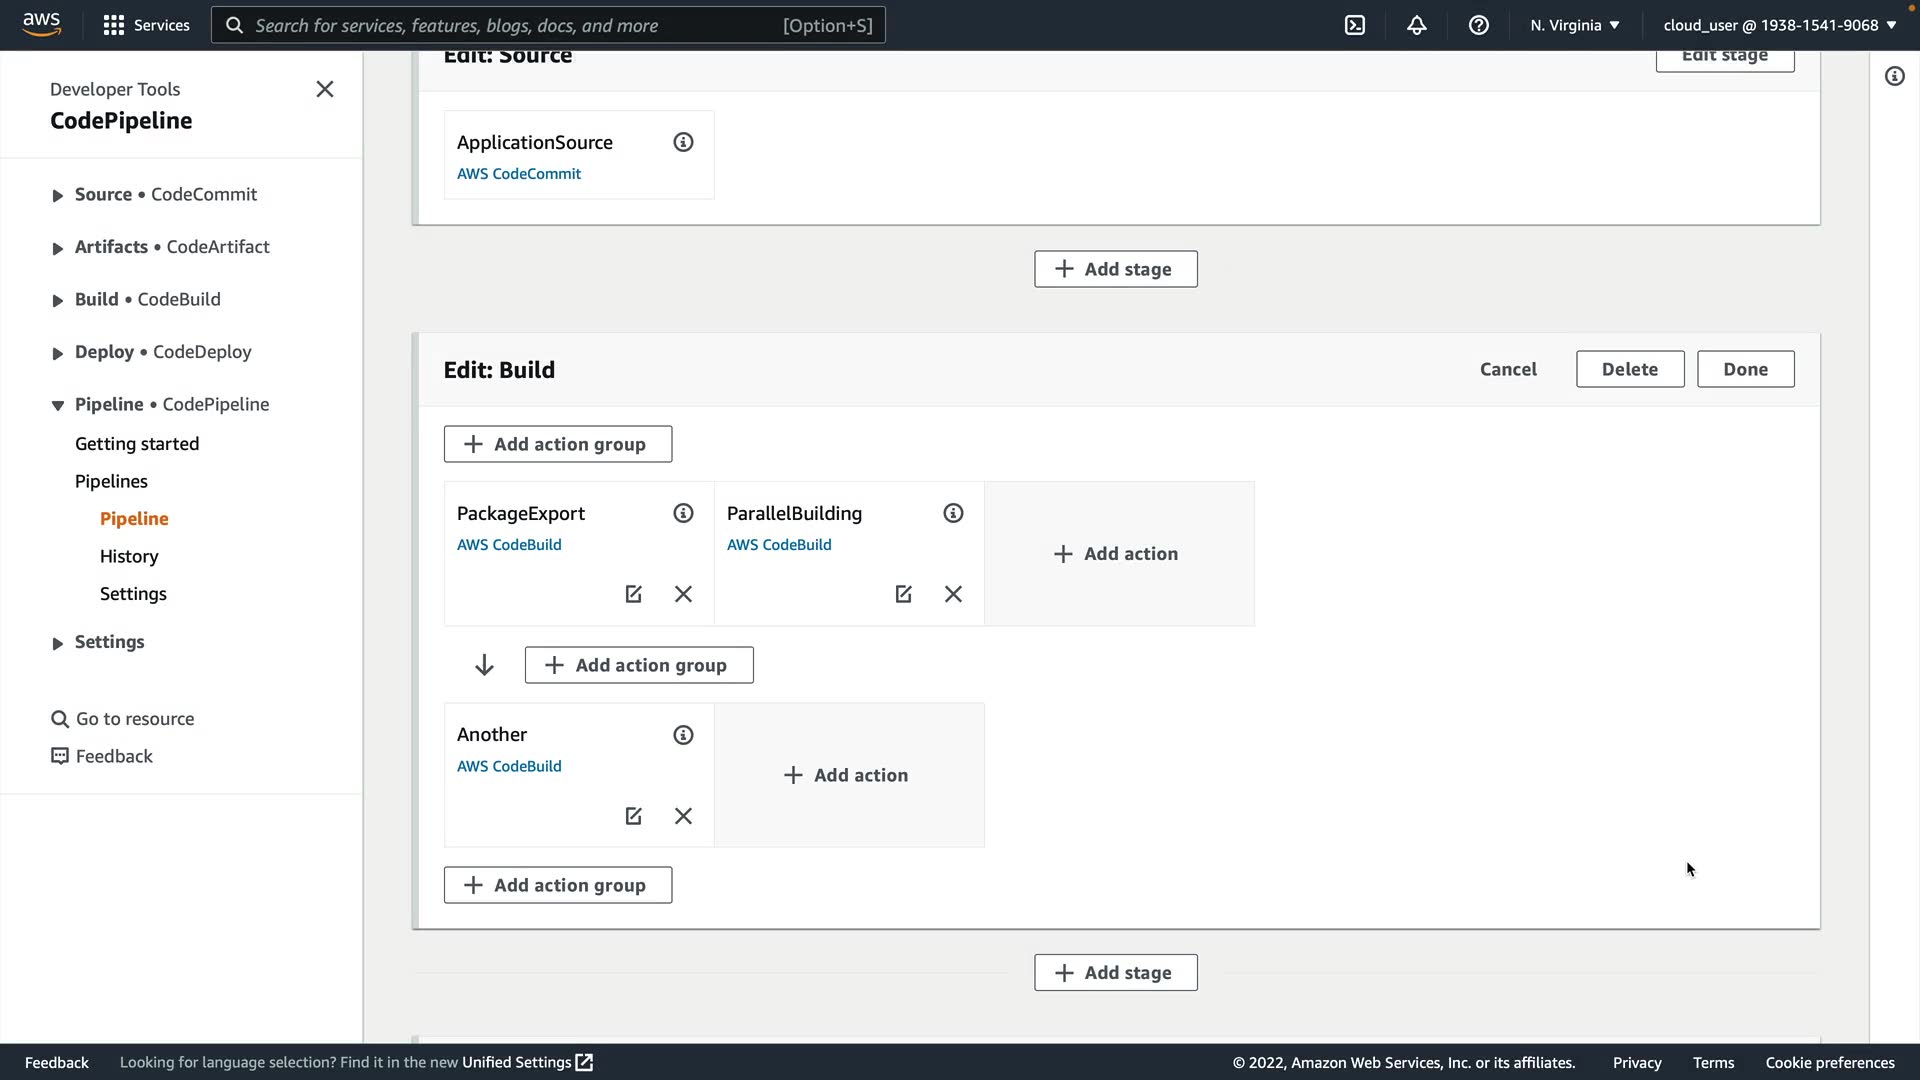
Task: Open the Services menu
Action: click(146, 25)
